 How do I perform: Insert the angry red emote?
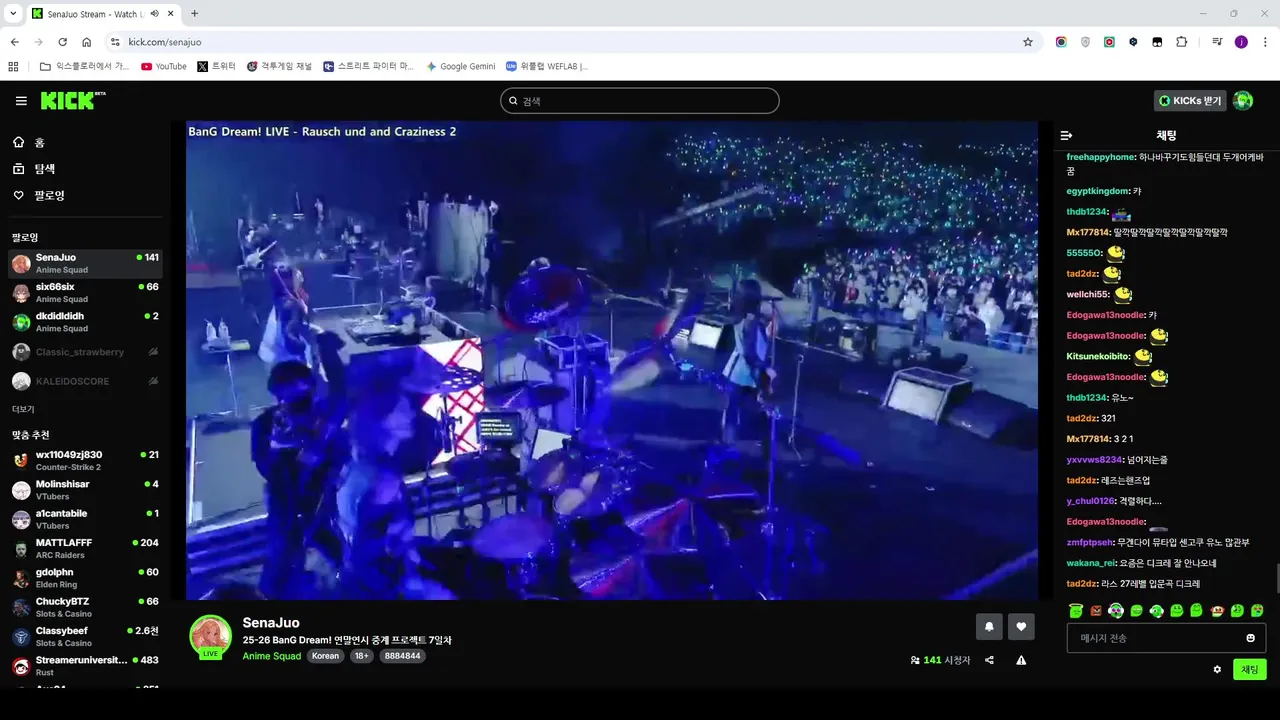point(1096,610)
